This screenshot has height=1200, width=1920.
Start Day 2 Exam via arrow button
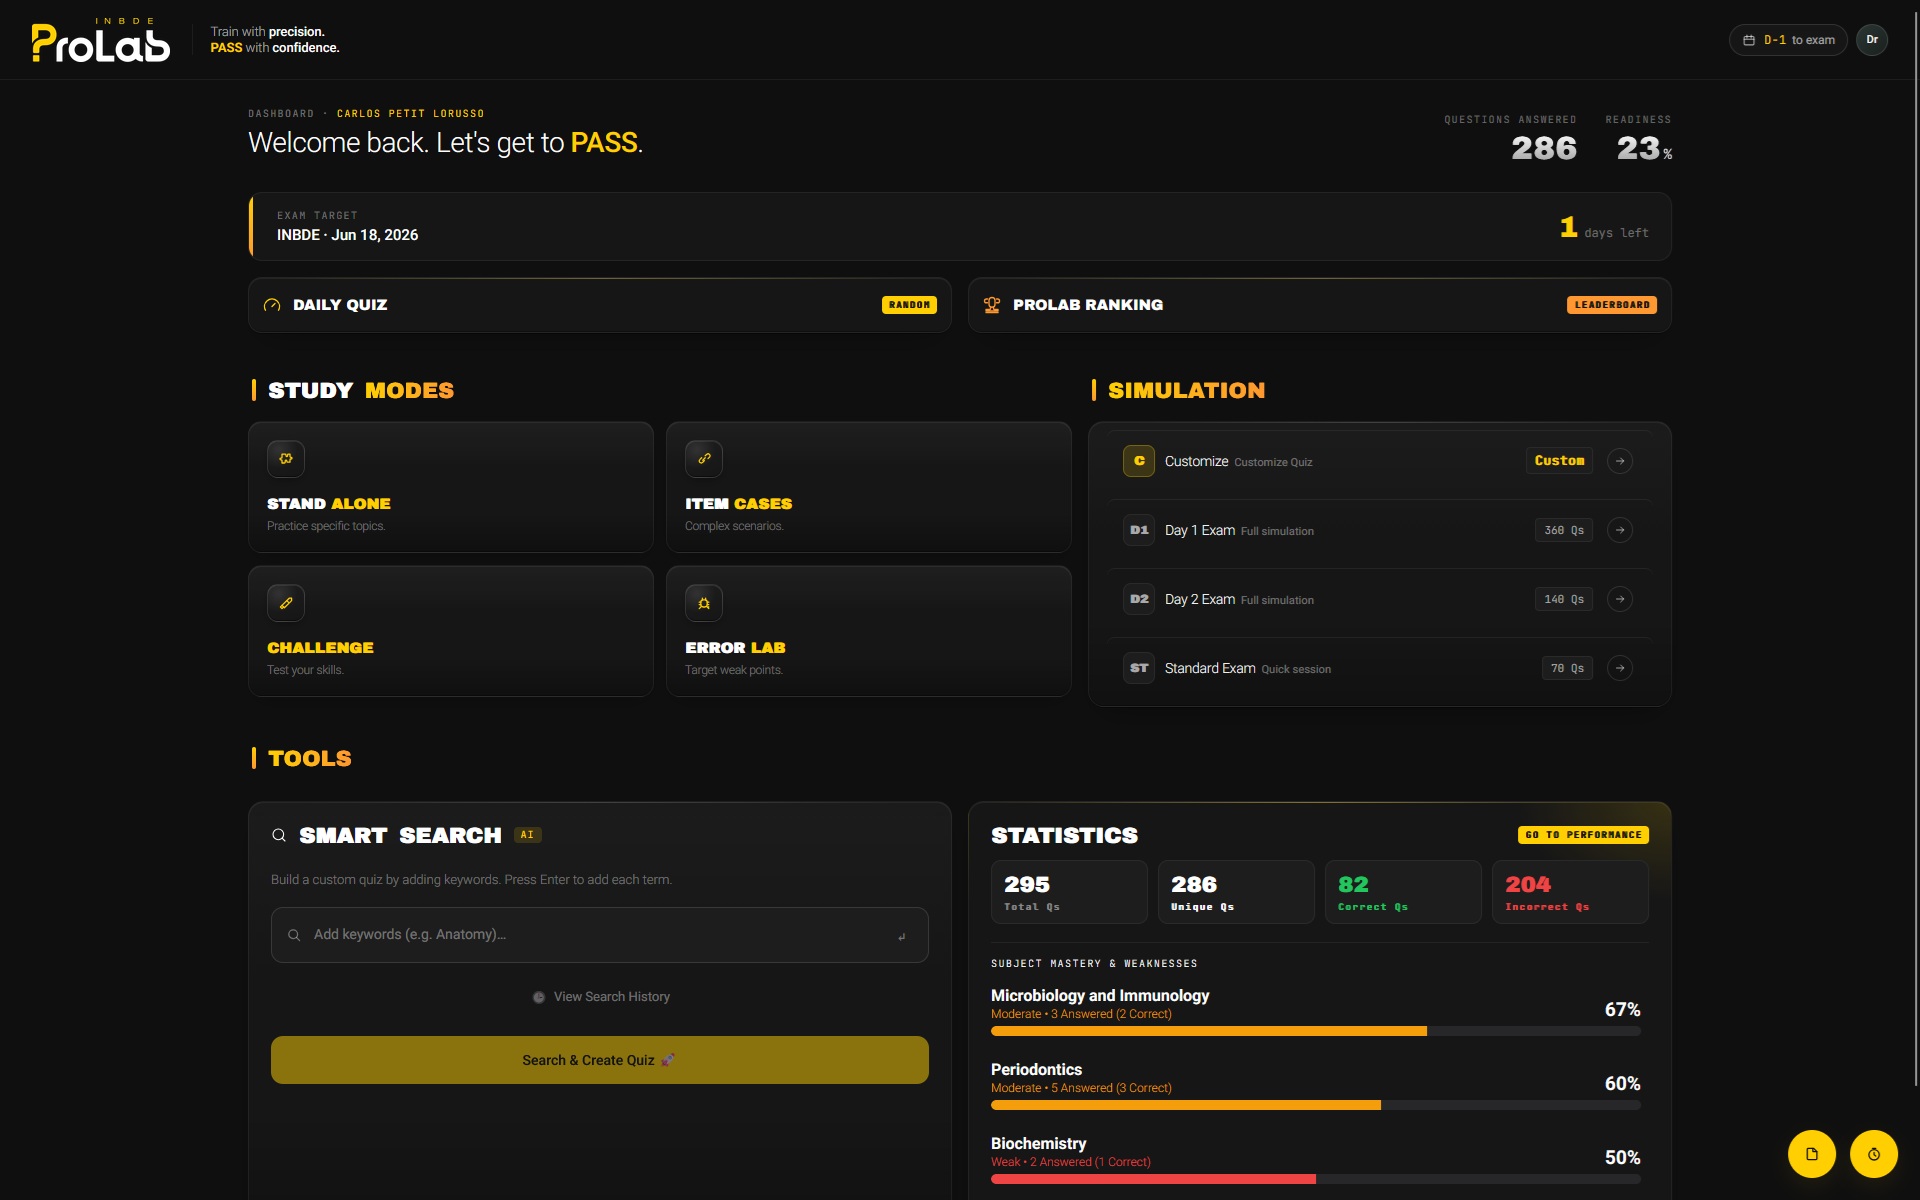pyautogui.click(x=1620, y=599)
